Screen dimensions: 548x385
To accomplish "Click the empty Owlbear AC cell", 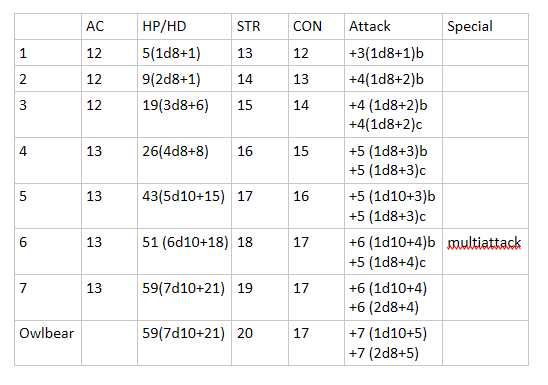I will [109, 343].
